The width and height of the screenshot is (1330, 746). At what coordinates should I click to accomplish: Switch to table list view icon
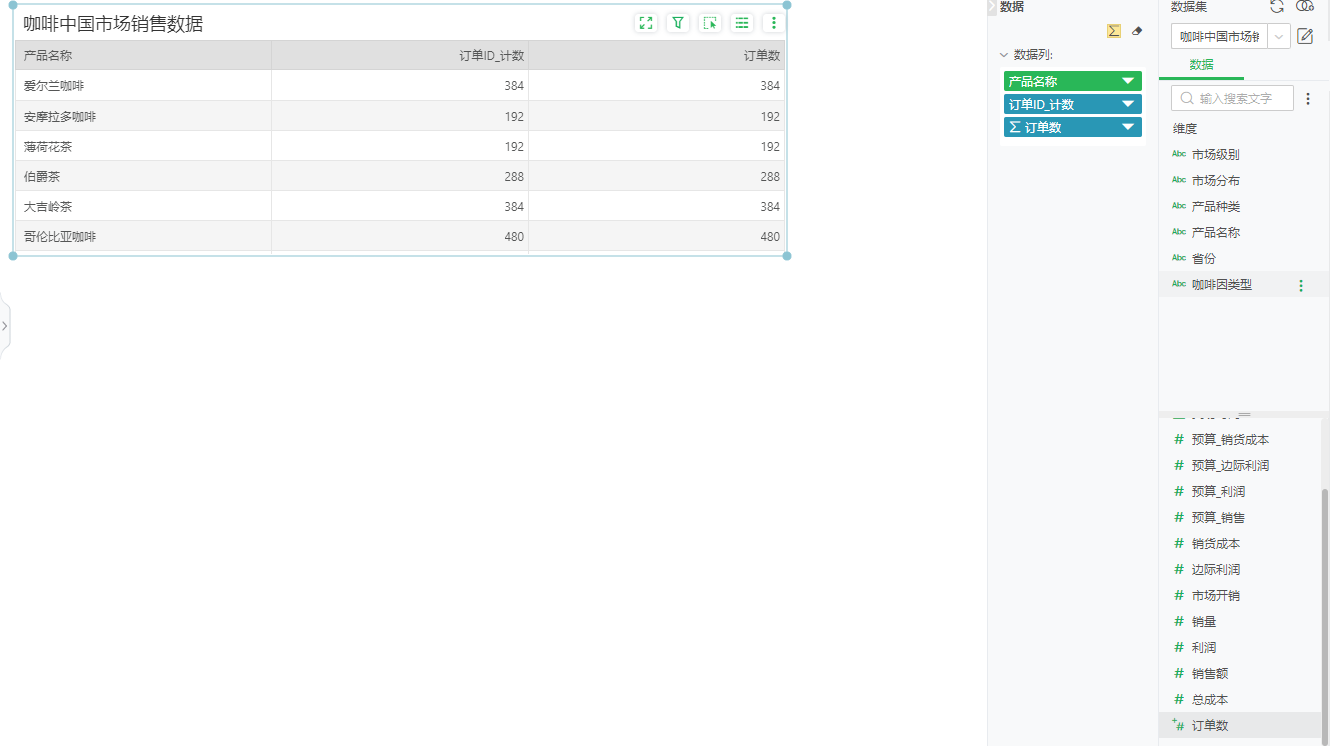tap(742, 22)
